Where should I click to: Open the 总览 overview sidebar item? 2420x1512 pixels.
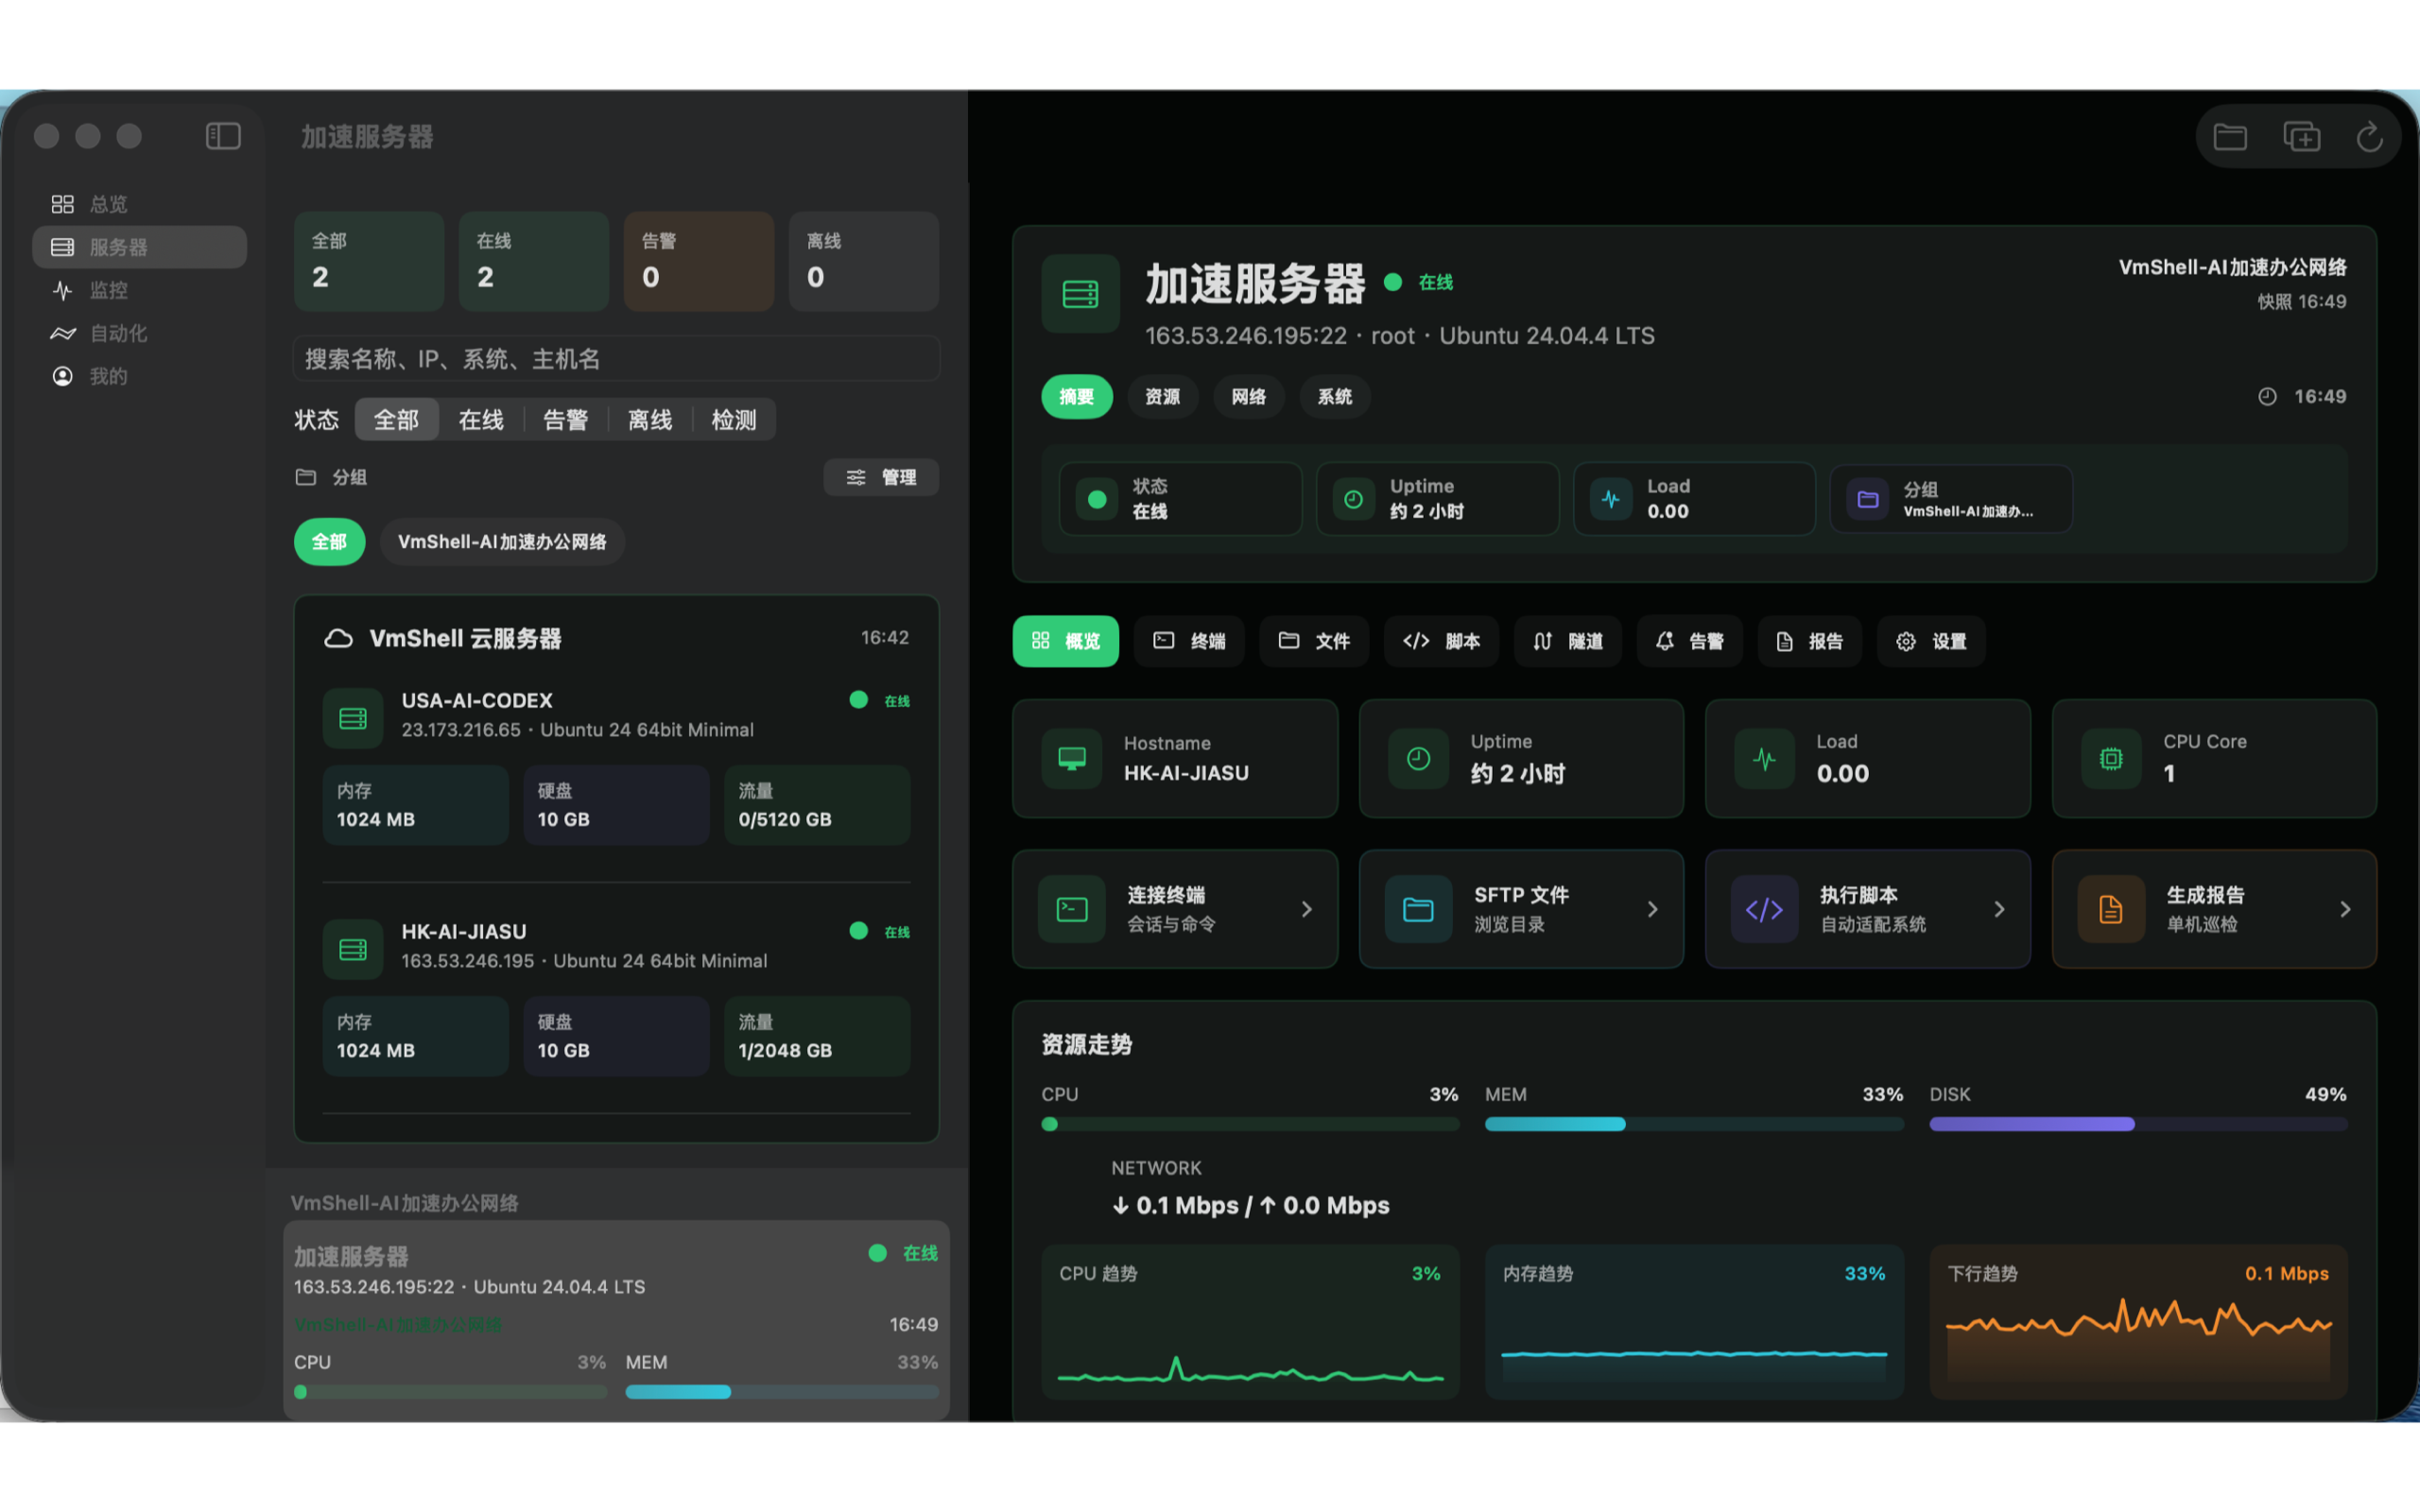(139, 204)
